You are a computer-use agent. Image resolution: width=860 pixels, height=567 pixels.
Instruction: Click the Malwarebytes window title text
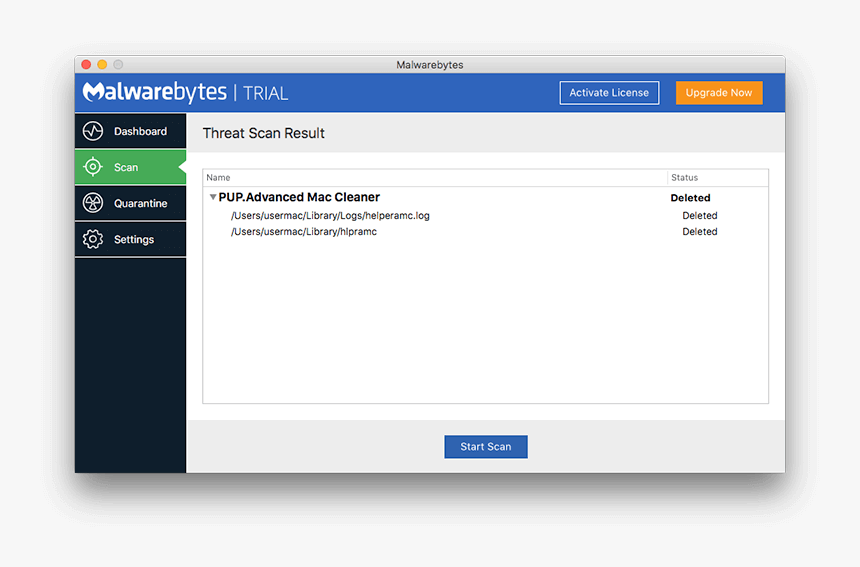pos(429,65)
